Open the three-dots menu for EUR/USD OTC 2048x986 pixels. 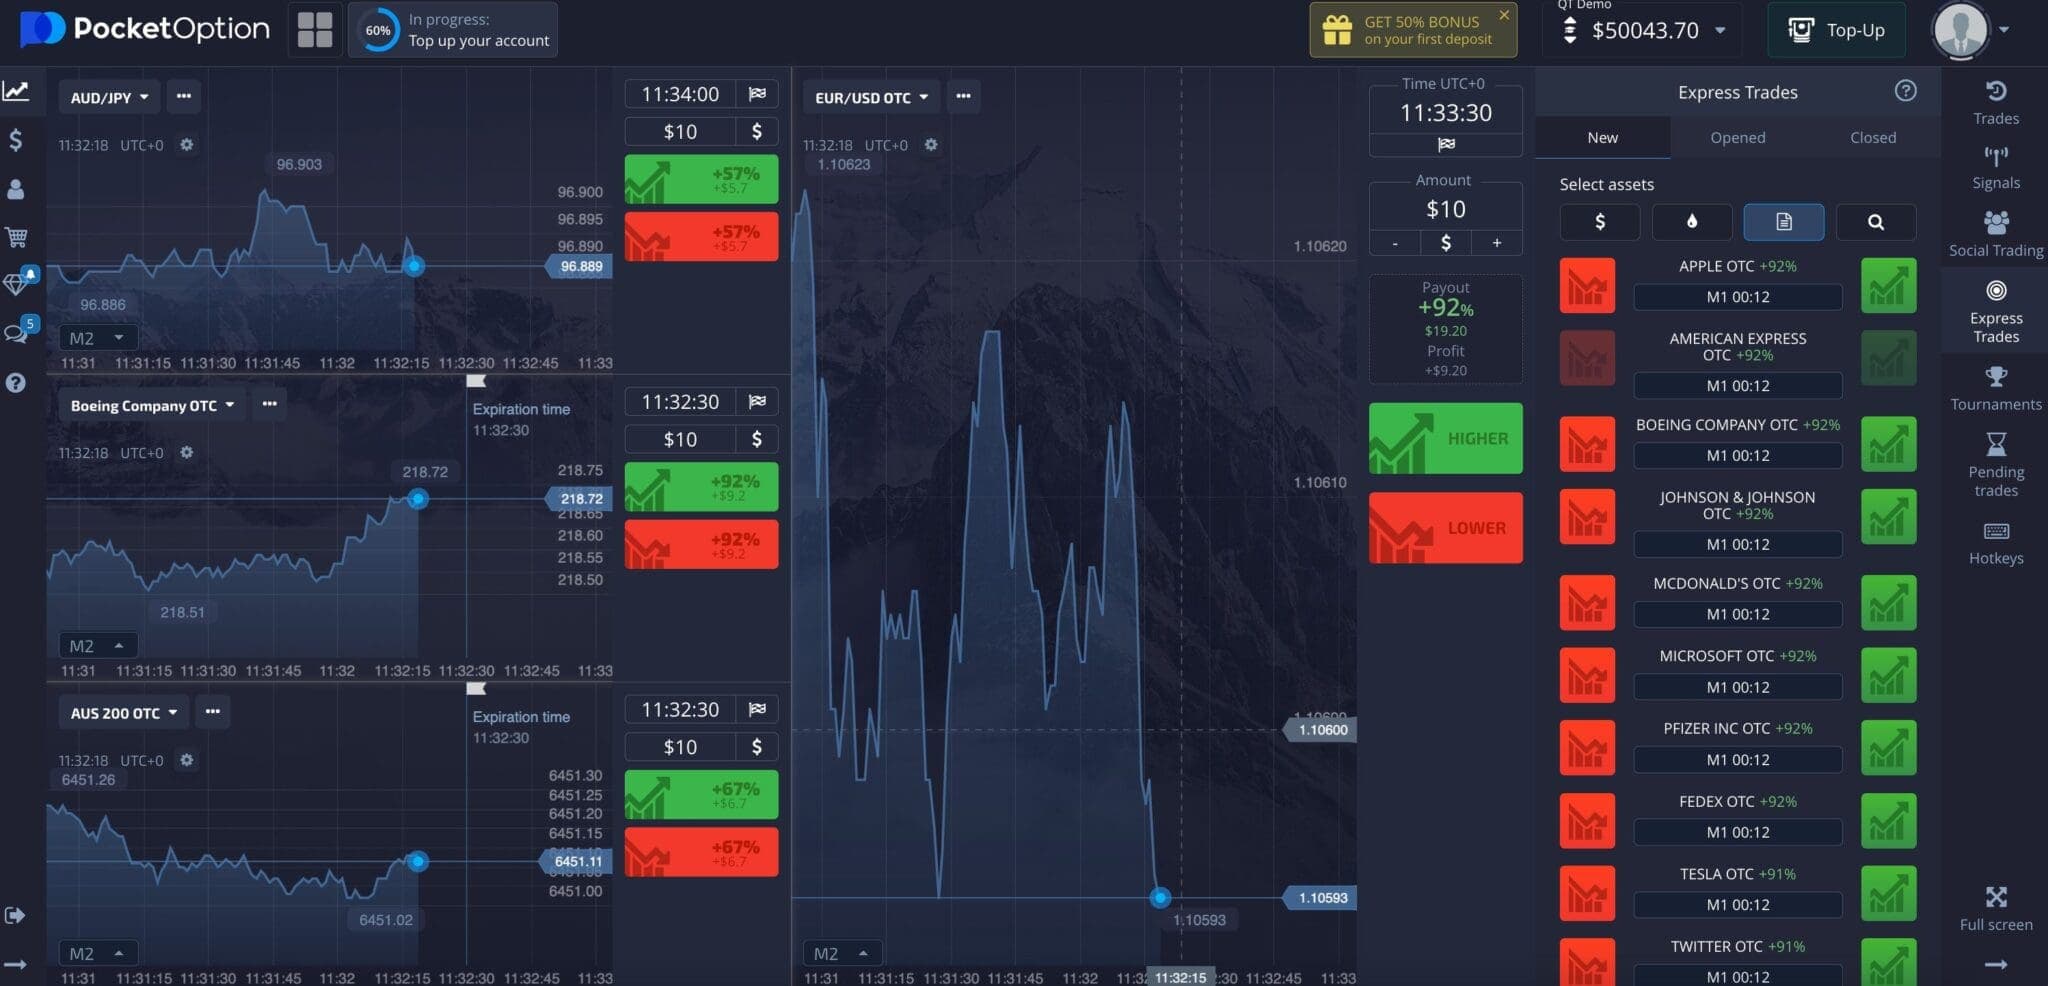tap(963, 96)
